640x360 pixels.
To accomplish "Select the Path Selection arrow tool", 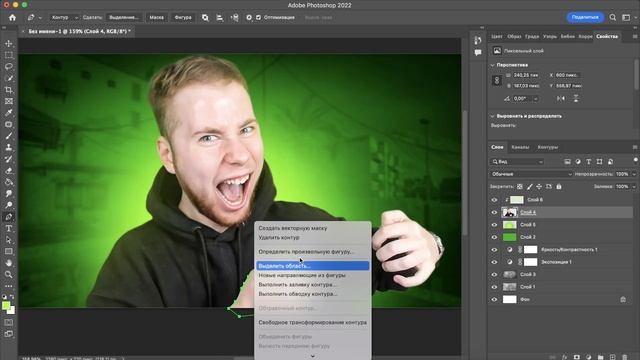I will pyautogui.click(x=9, y=240).
